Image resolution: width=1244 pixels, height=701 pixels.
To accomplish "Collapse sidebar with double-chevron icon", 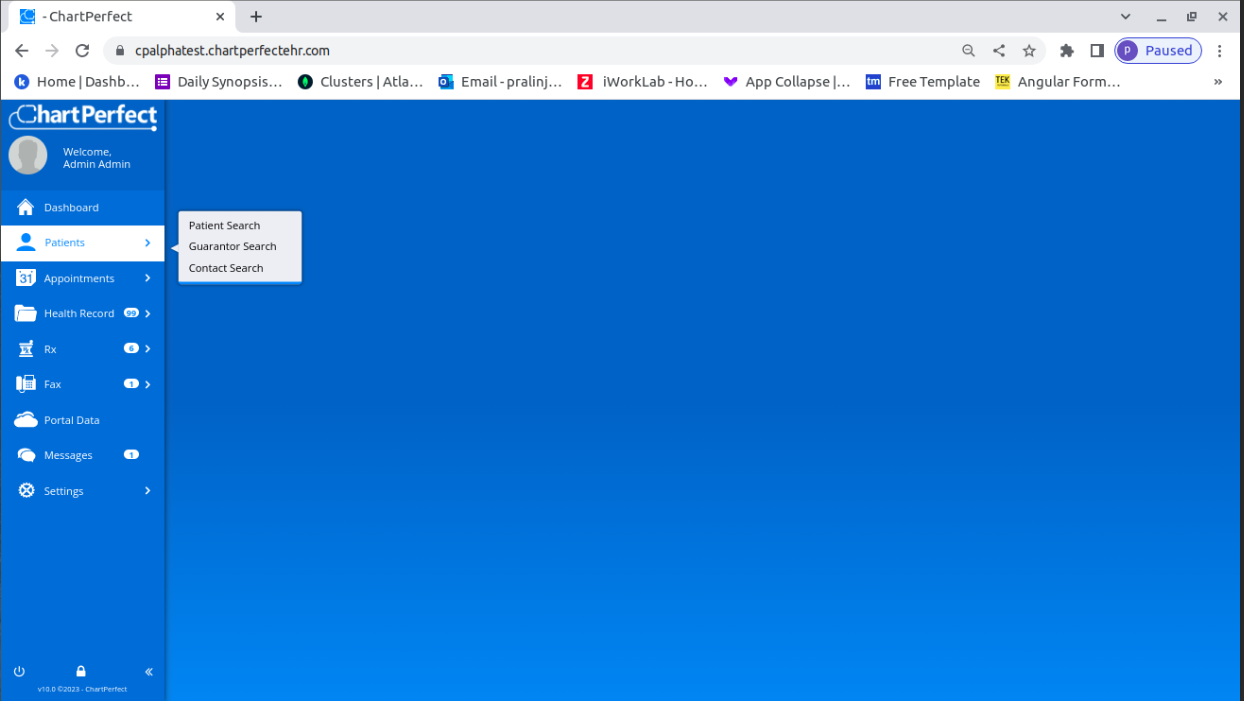I will [x=149, y=672].
